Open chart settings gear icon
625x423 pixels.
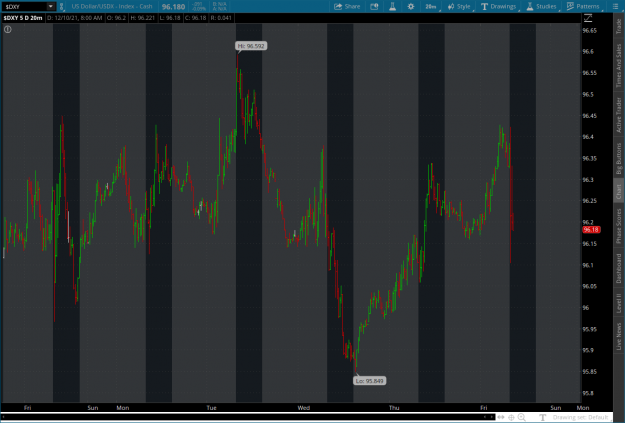(411, 6)
